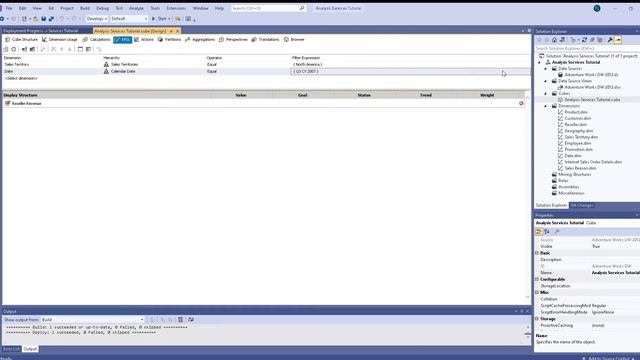This screenshot has width=640, height=360.
Task: Collapse the Data Sources folder
Action: [546, 69]
